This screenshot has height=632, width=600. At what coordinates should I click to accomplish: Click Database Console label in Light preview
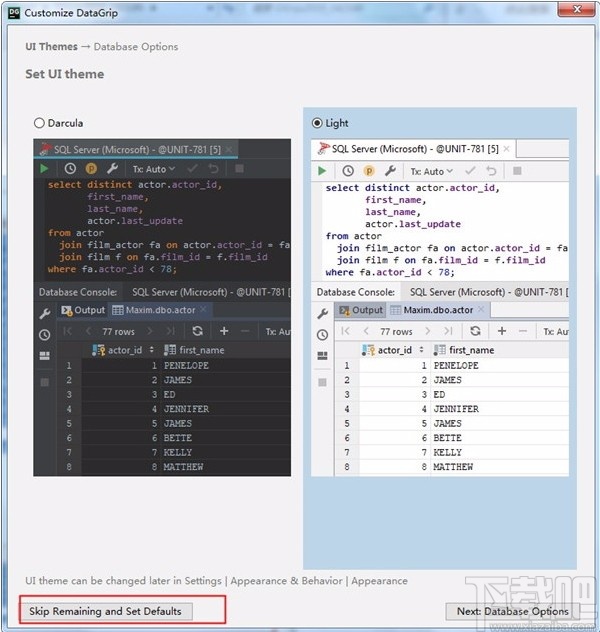tap(355, 292)
